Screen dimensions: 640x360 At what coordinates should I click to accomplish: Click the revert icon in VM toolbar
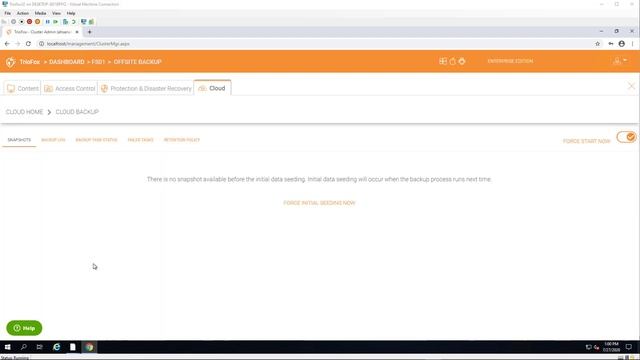pos(73,22)
